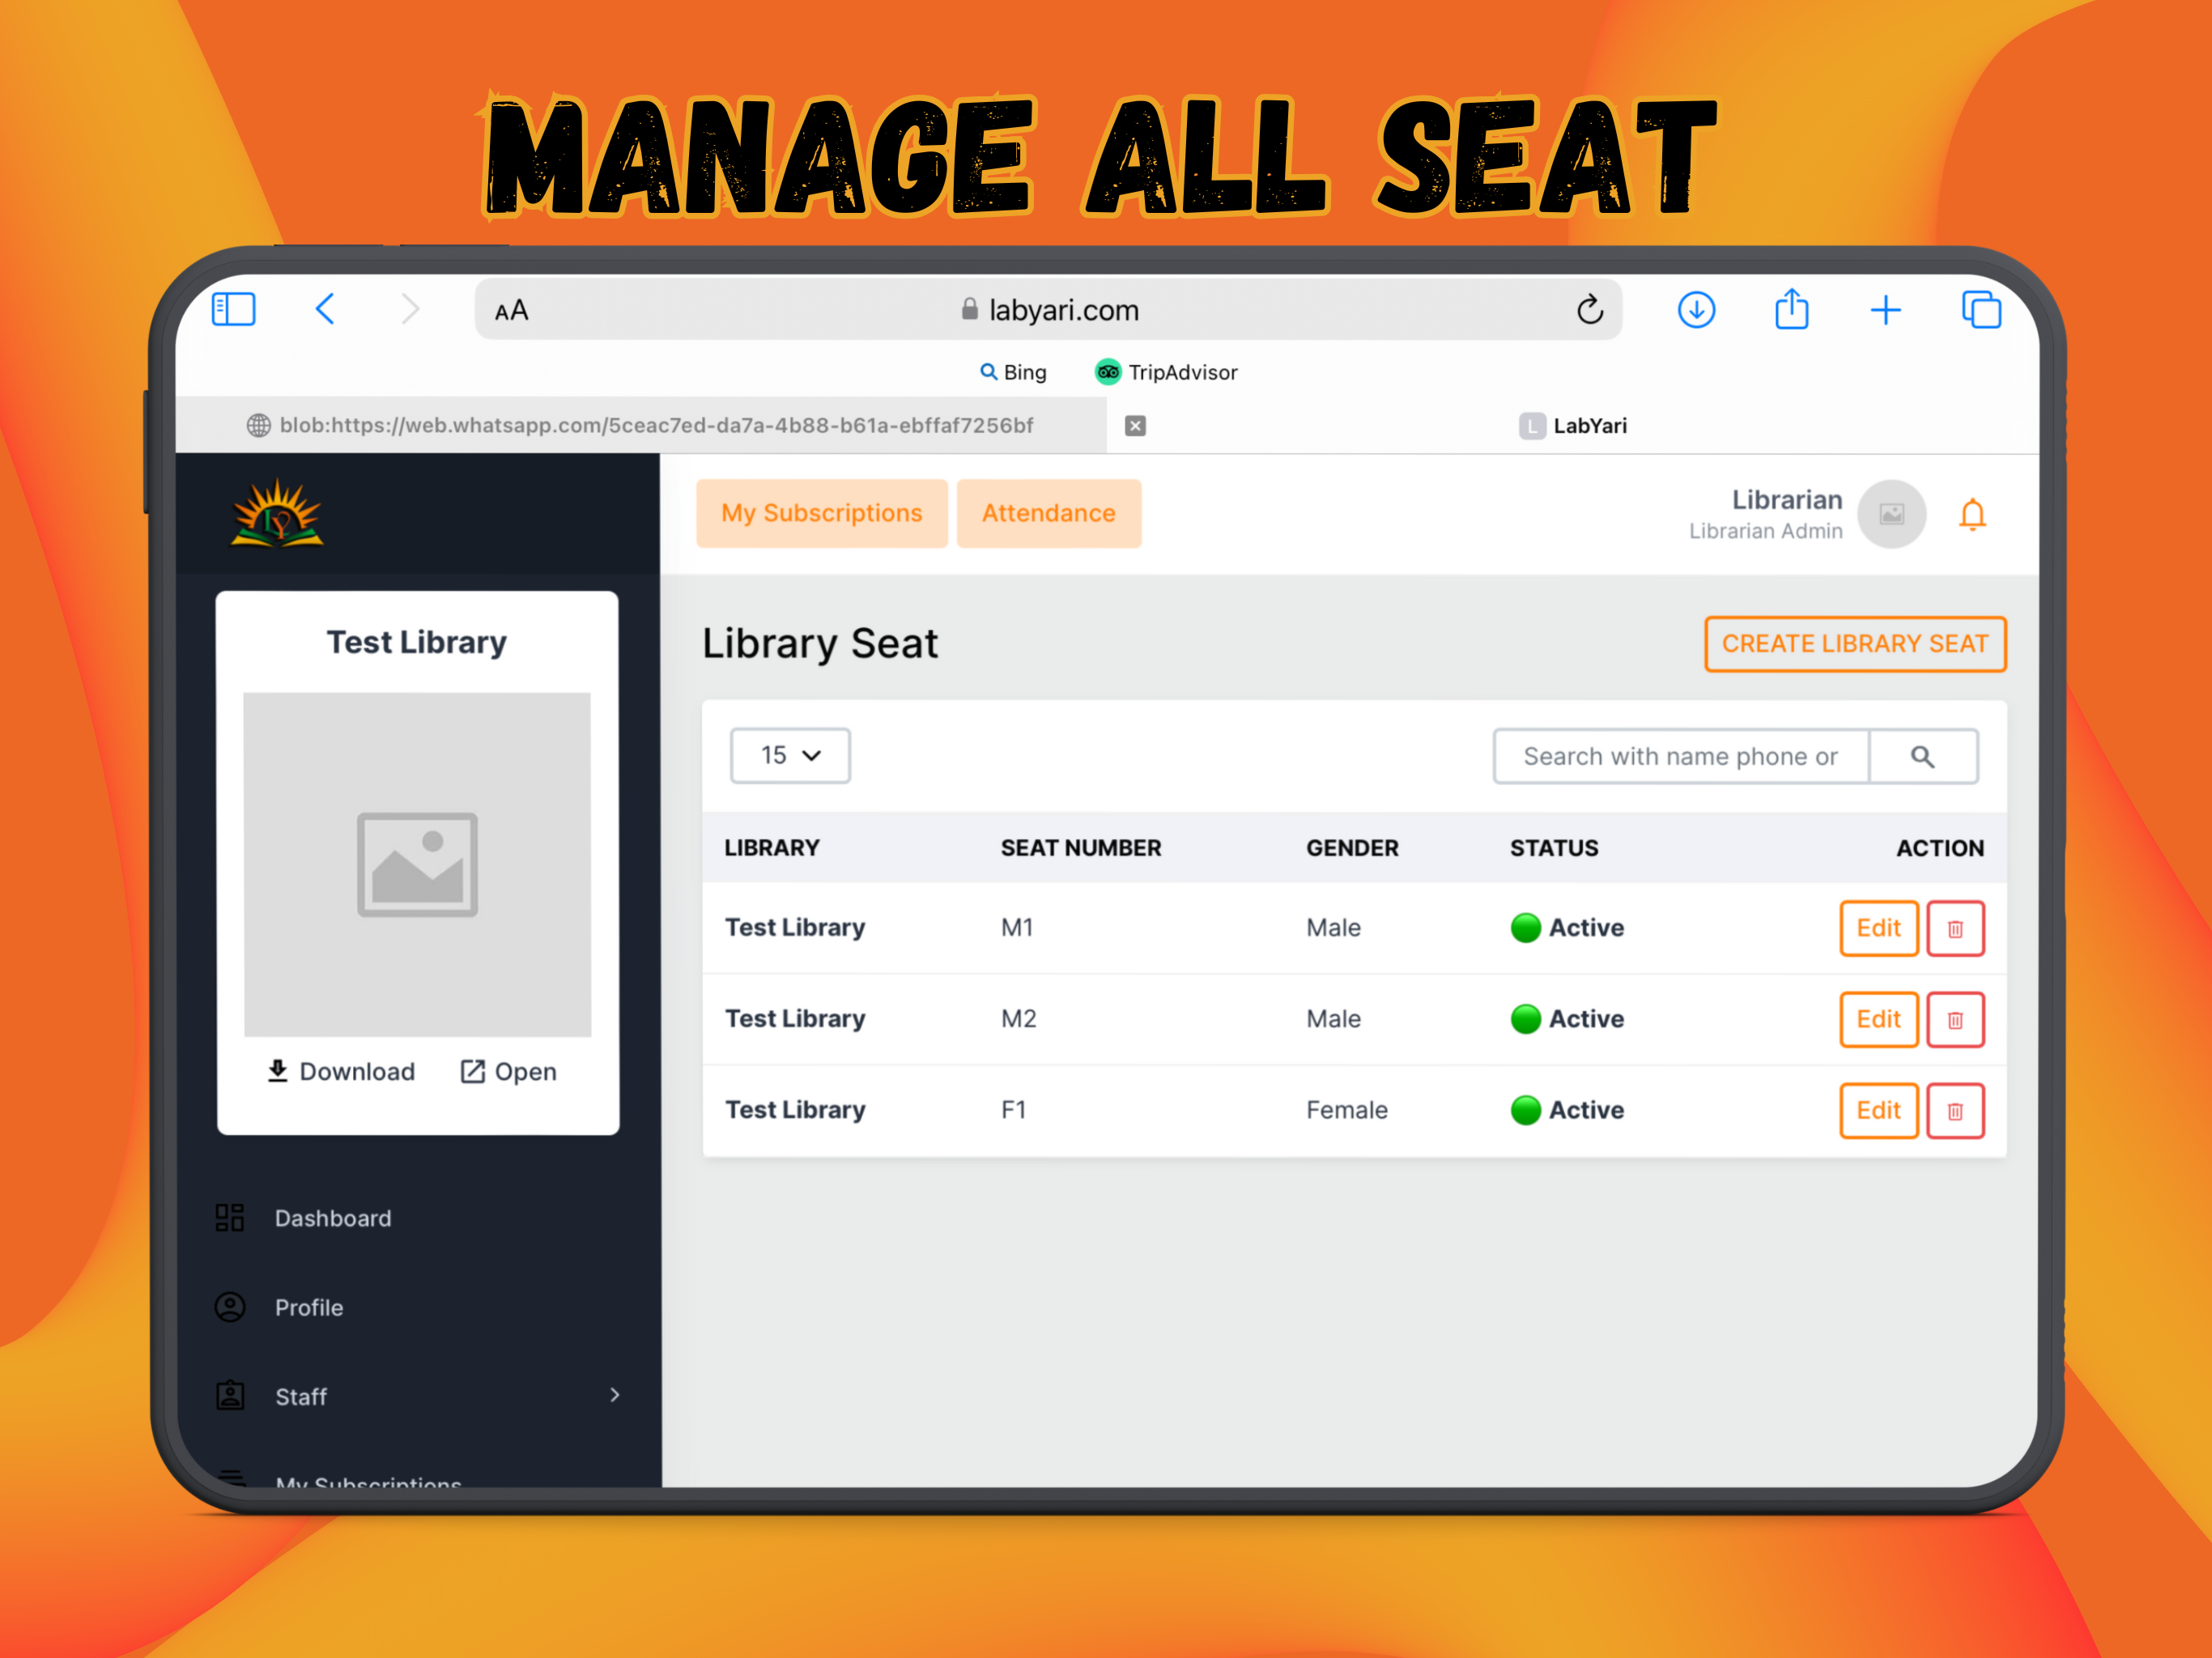Open the TripAdvisor bookmark
2212x1658 pixels.
point(1166,372)
